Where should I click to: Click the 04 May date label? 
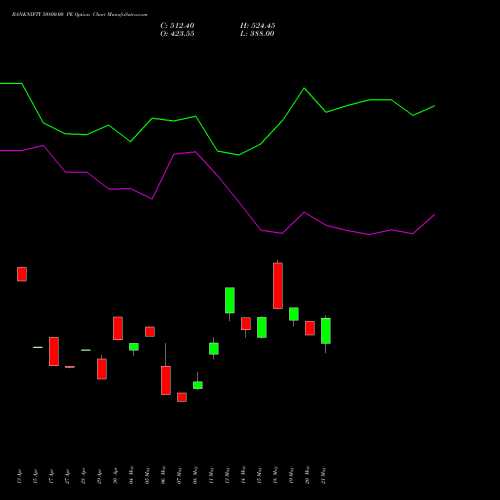131,475
